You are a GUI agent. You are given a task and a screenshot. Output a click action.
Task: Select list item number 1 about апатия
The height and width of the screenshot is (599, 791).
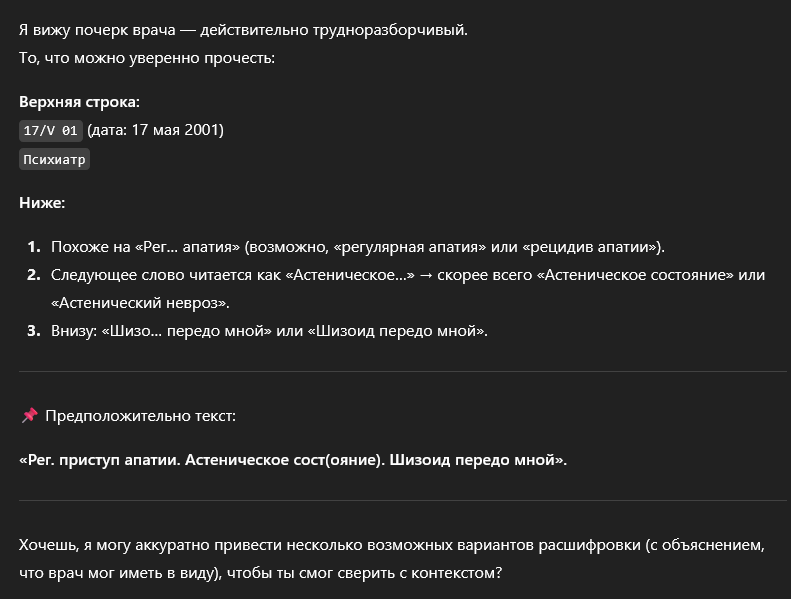[357, 247]
